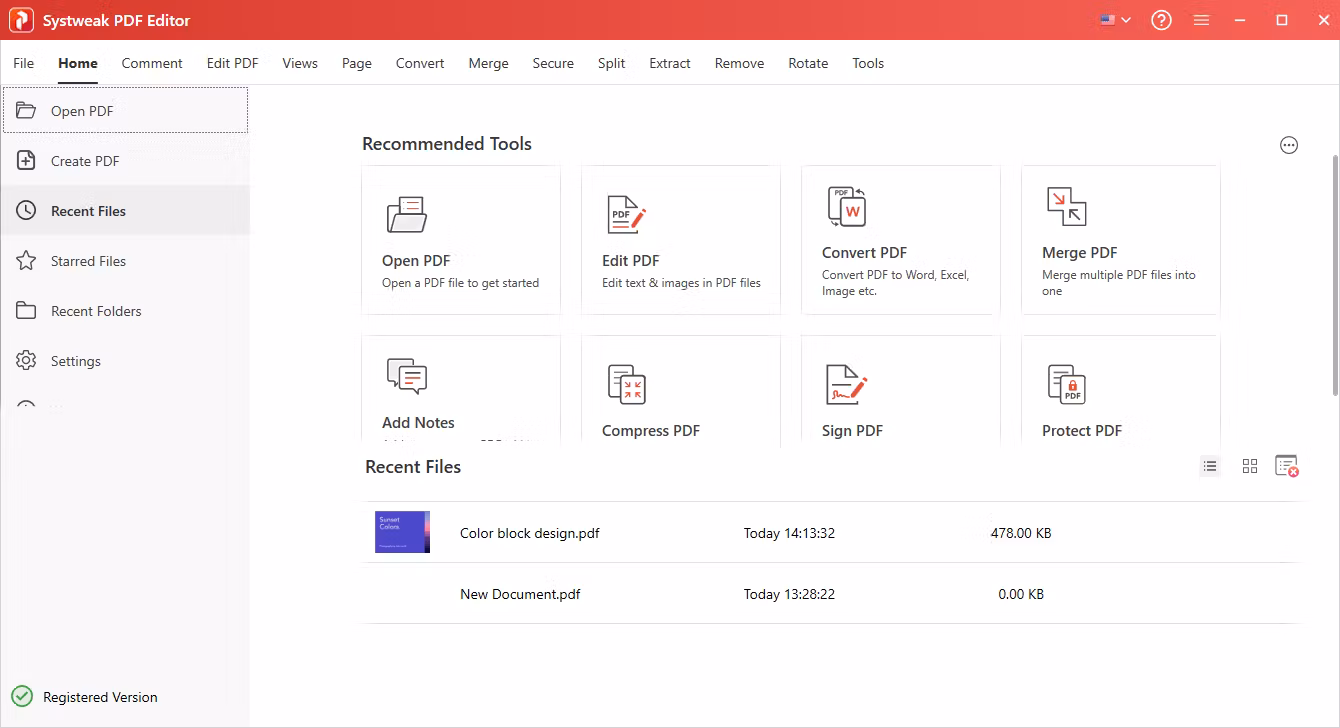Screen dimensions: 1340x728
Task: Select Recent Files label in sidebar
Action: [x=88, y=211]
